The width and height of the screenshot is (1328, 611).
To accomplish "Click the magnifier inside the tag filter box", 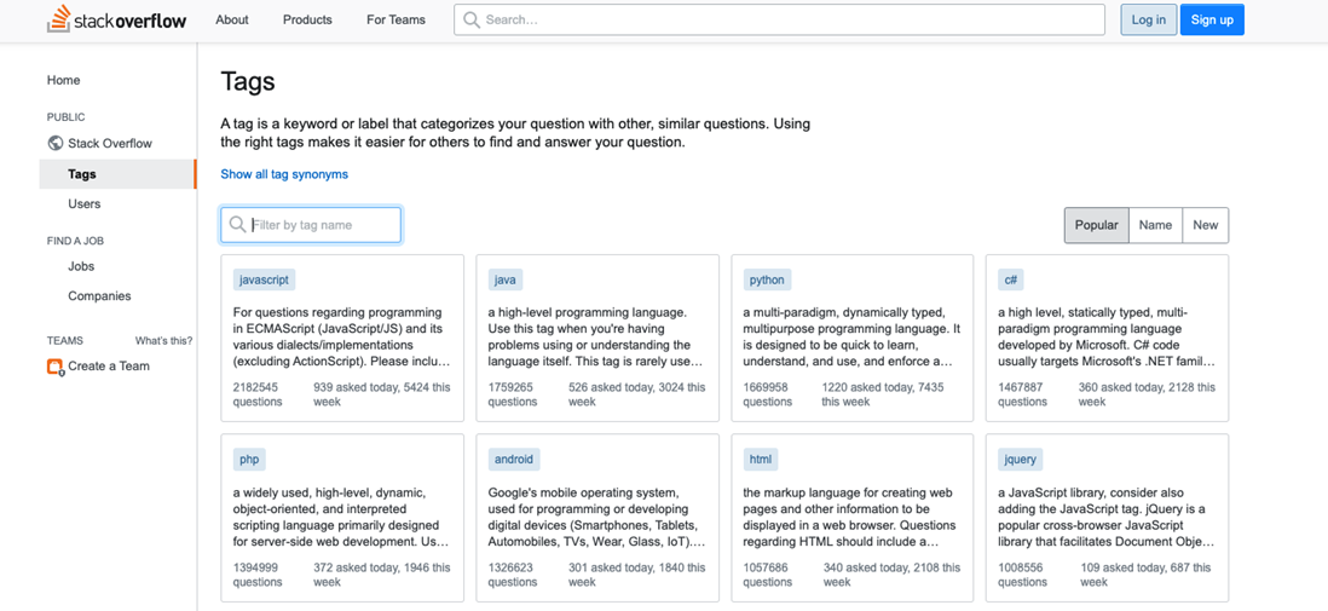I will click(x=236, y=224).
